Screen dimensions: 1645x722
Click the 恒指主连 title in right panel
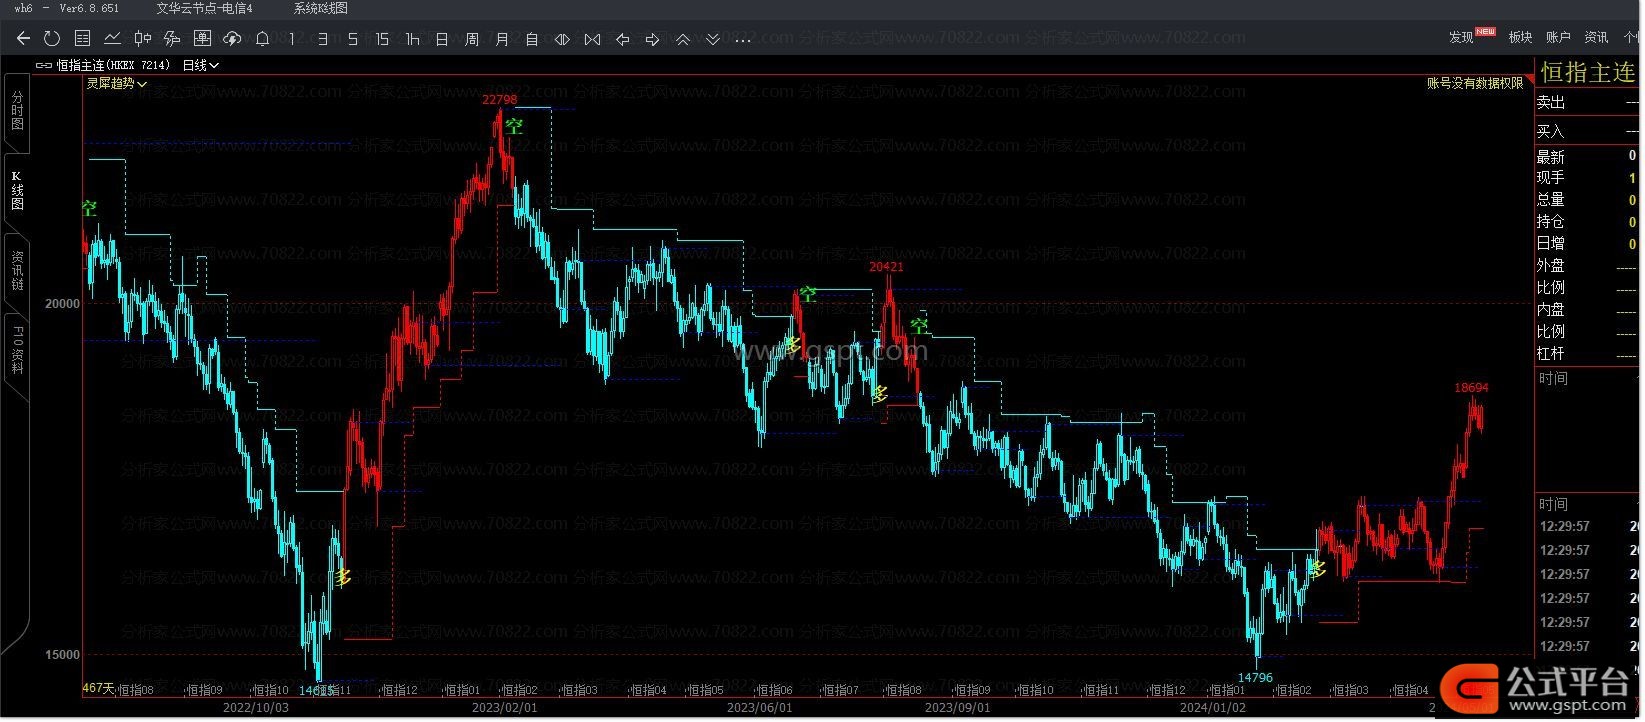[x=1587, y=72]
